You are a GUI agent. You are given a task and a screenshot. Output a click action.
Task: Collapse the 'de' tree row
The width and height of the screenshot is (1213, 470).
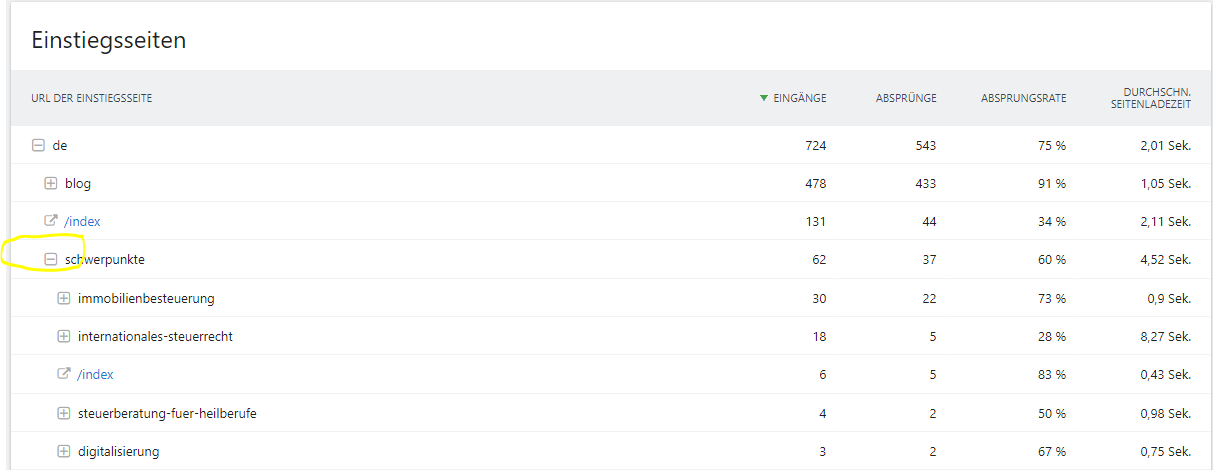(38, 146)
